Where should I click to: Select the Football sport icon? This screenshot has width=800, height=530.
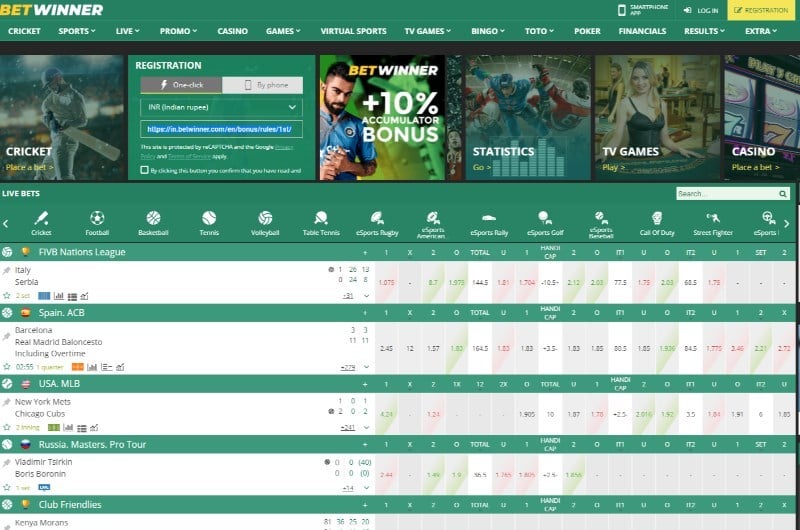tap(97, 223)
